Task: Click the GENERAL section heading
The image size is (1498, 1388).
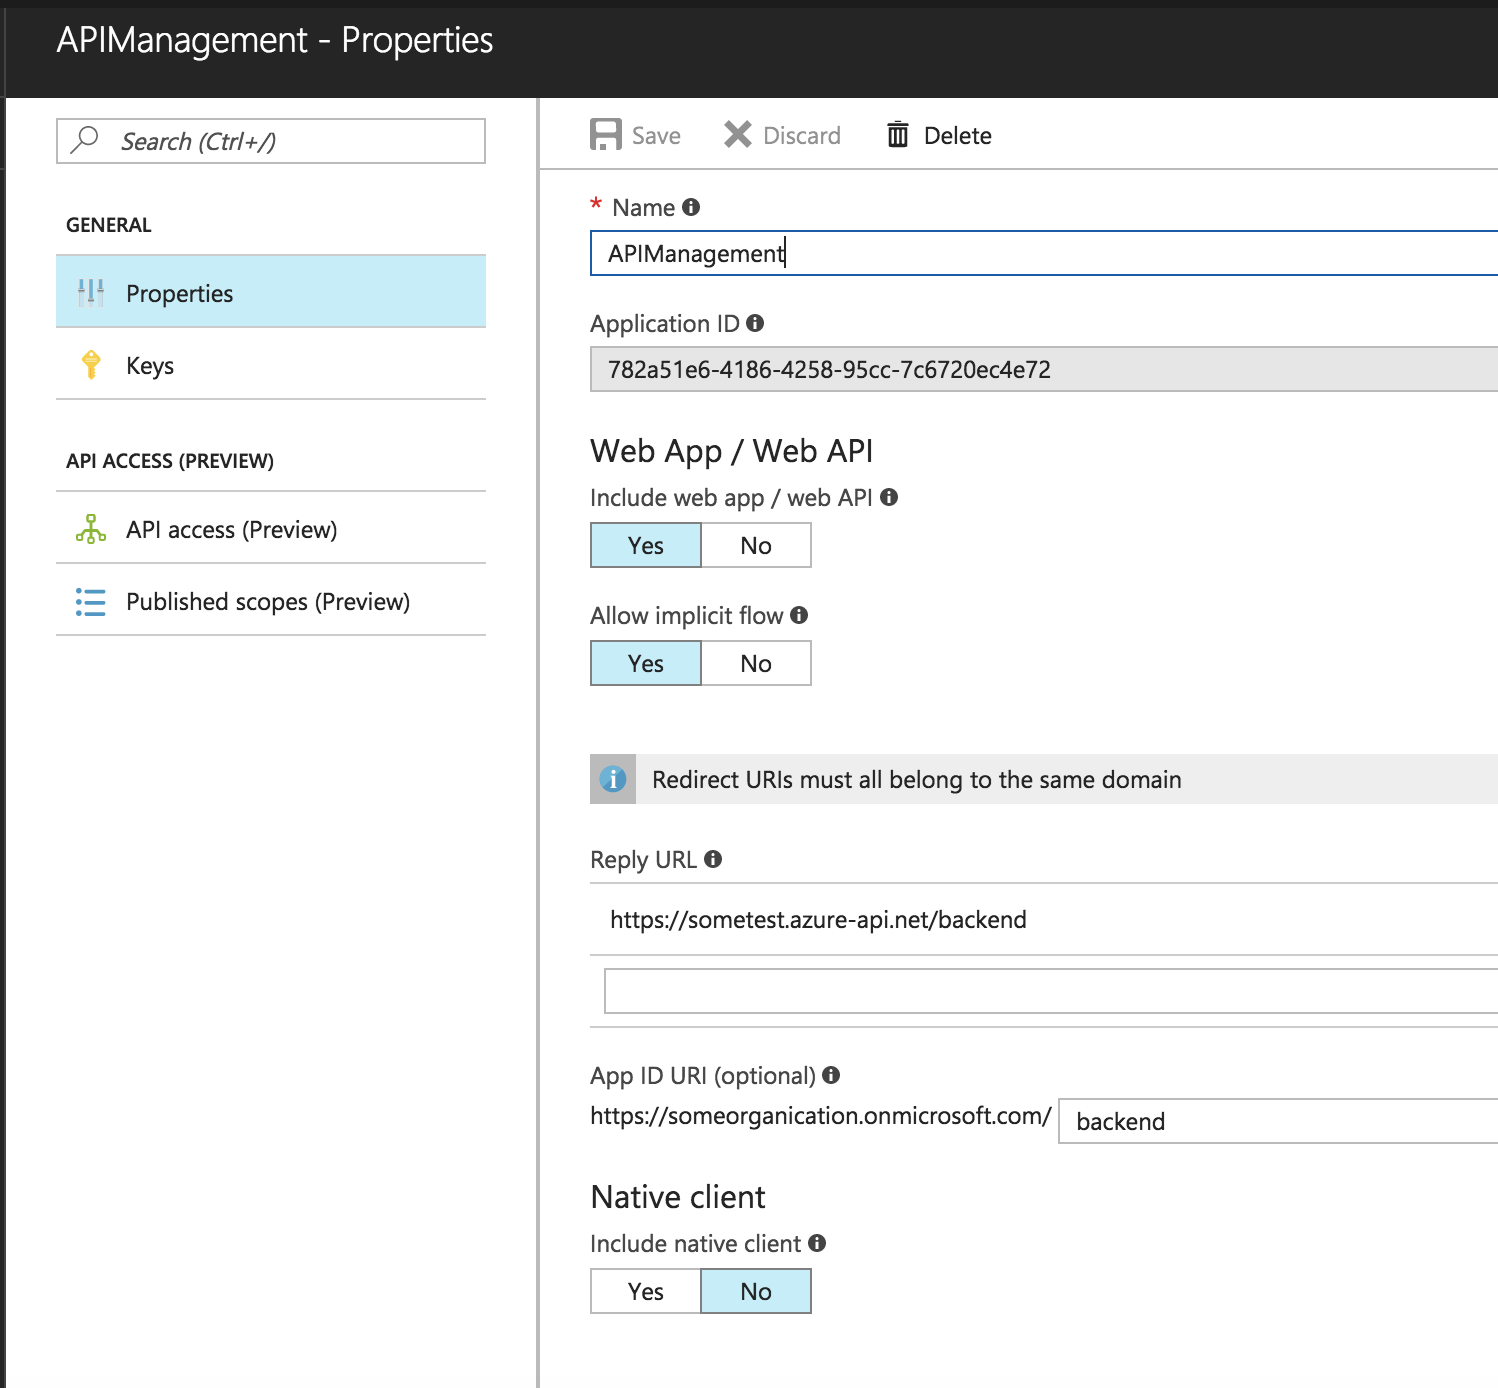Action: pos(109,225)
